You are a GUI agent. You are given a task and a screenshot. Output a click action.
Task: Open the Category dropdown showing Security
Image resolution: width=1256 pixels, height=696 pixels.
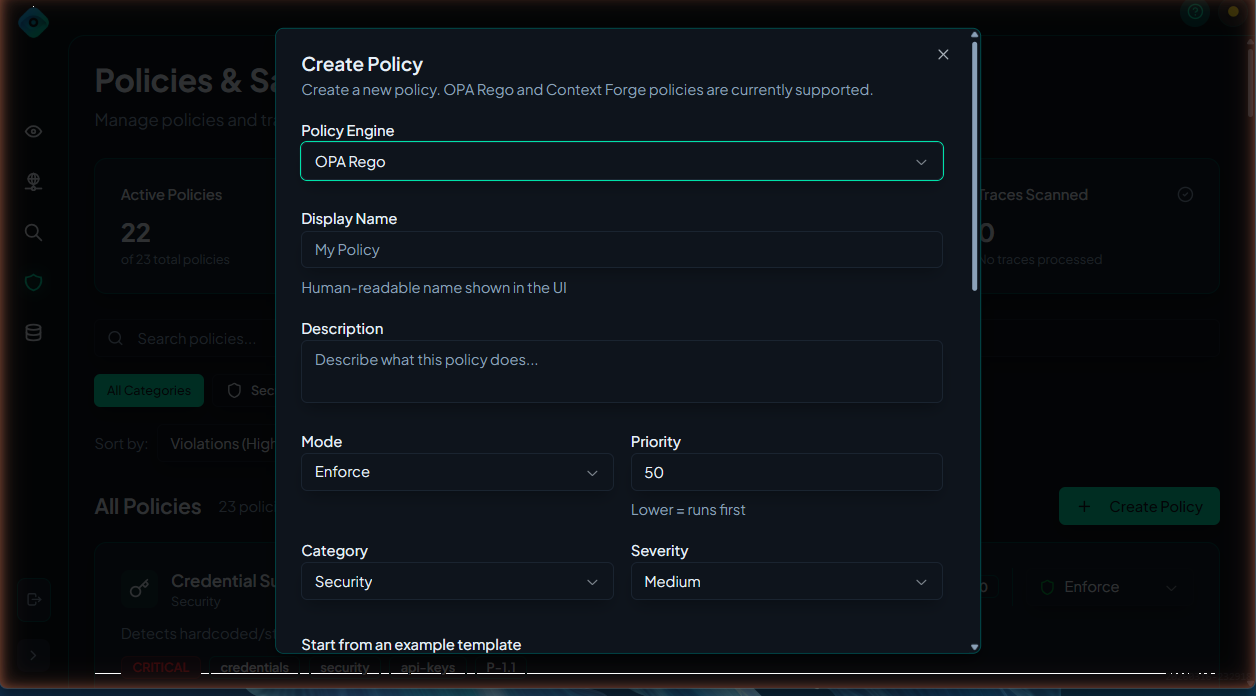(457, 582)
